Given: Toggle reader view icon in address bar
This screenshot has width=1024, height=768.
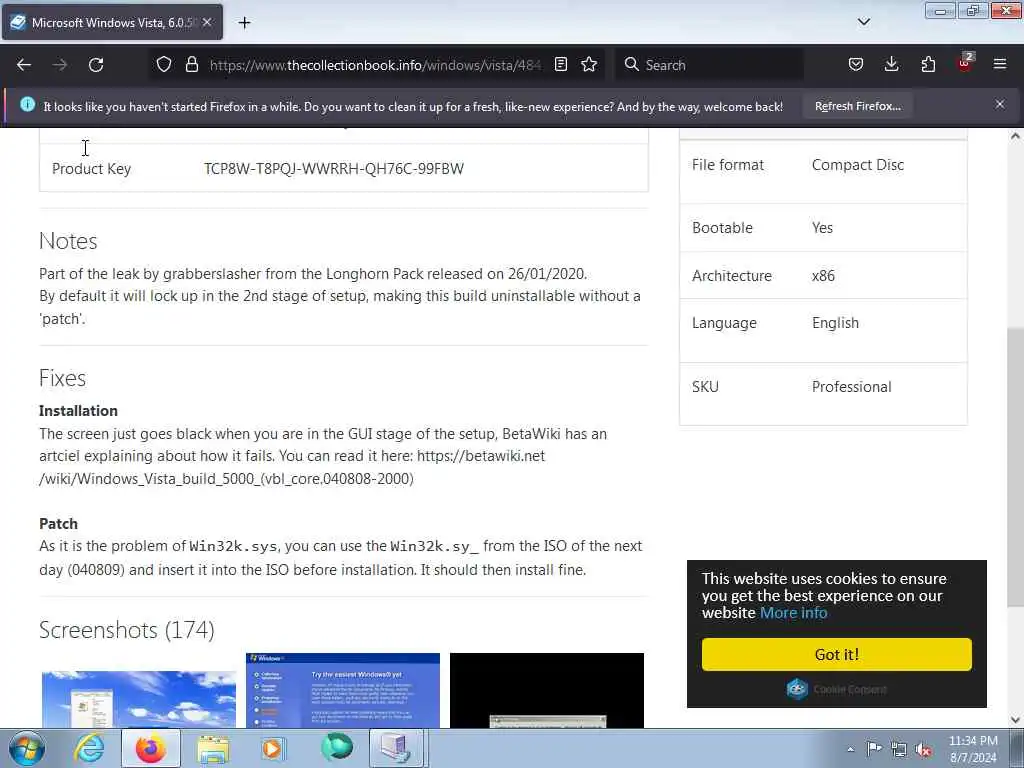Looking at the screenshot, I should [x=560, y=65].
